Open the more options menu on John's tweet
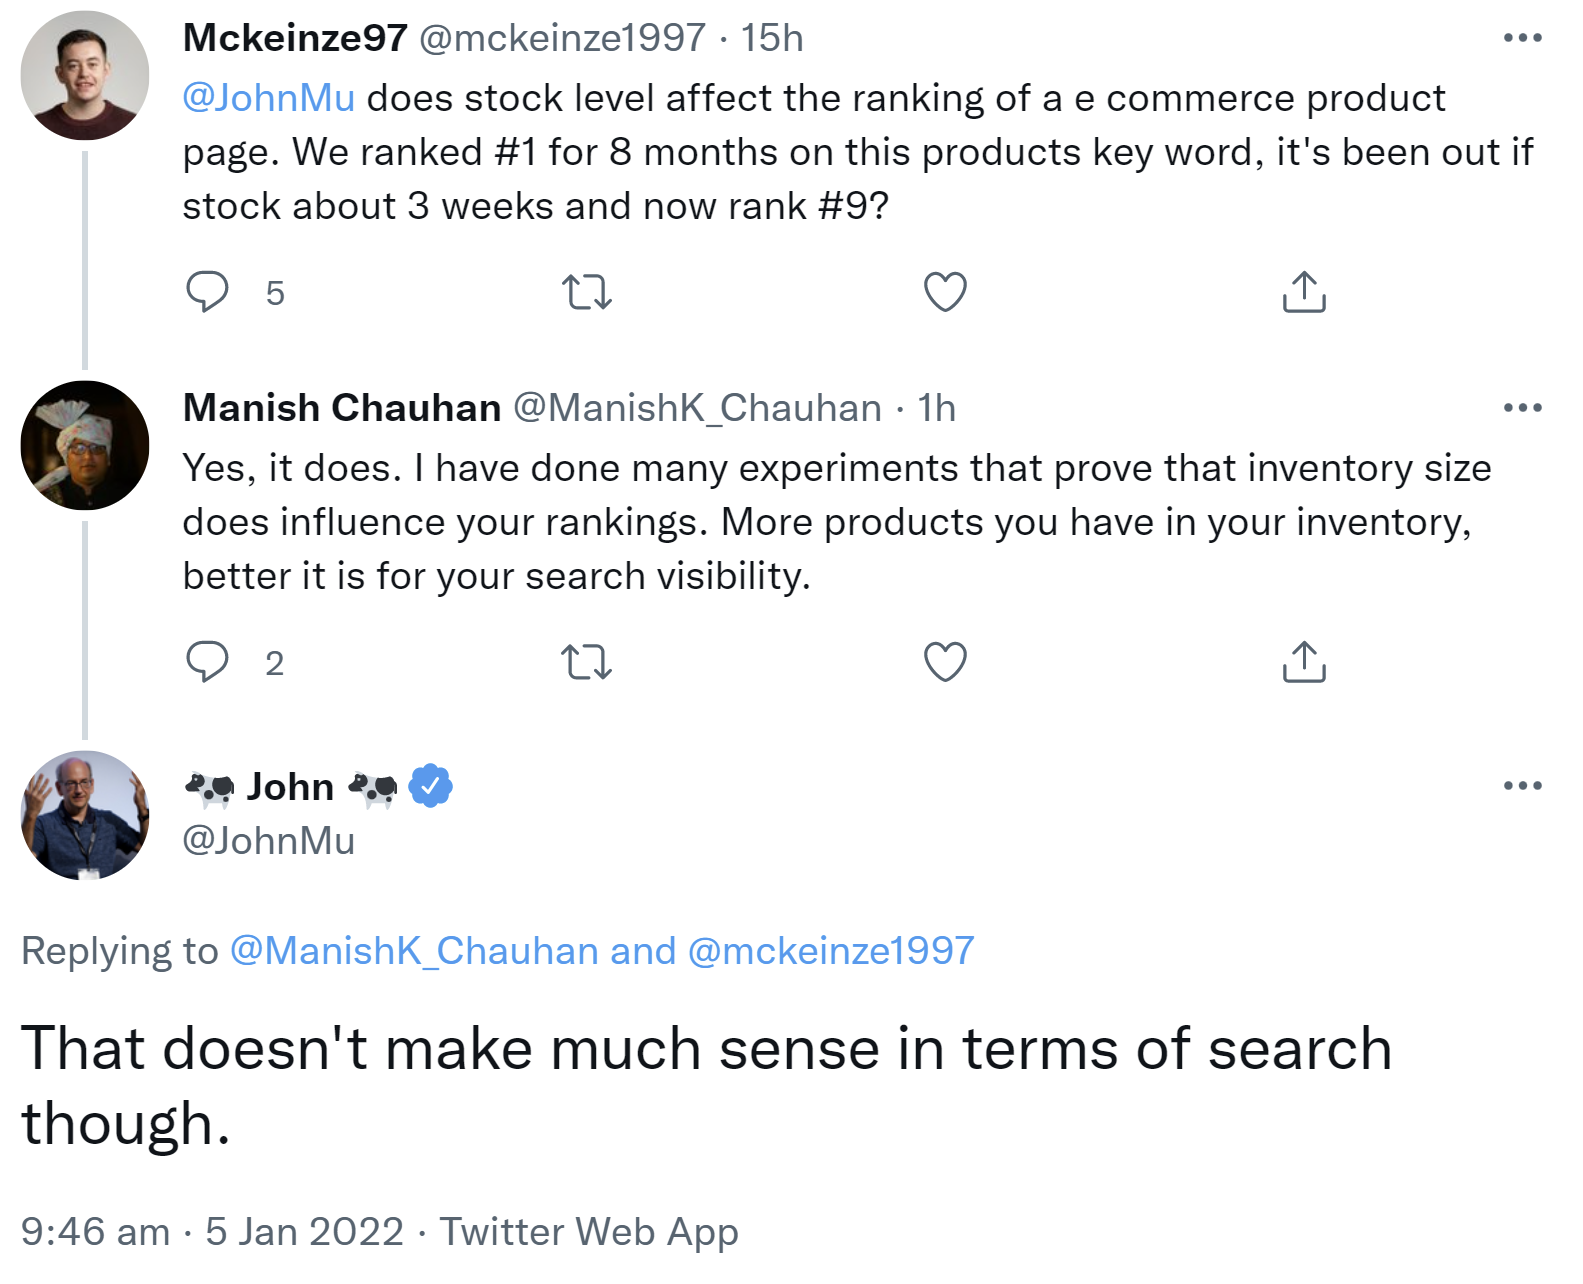The image size is (1583, 1284). 1521,786
